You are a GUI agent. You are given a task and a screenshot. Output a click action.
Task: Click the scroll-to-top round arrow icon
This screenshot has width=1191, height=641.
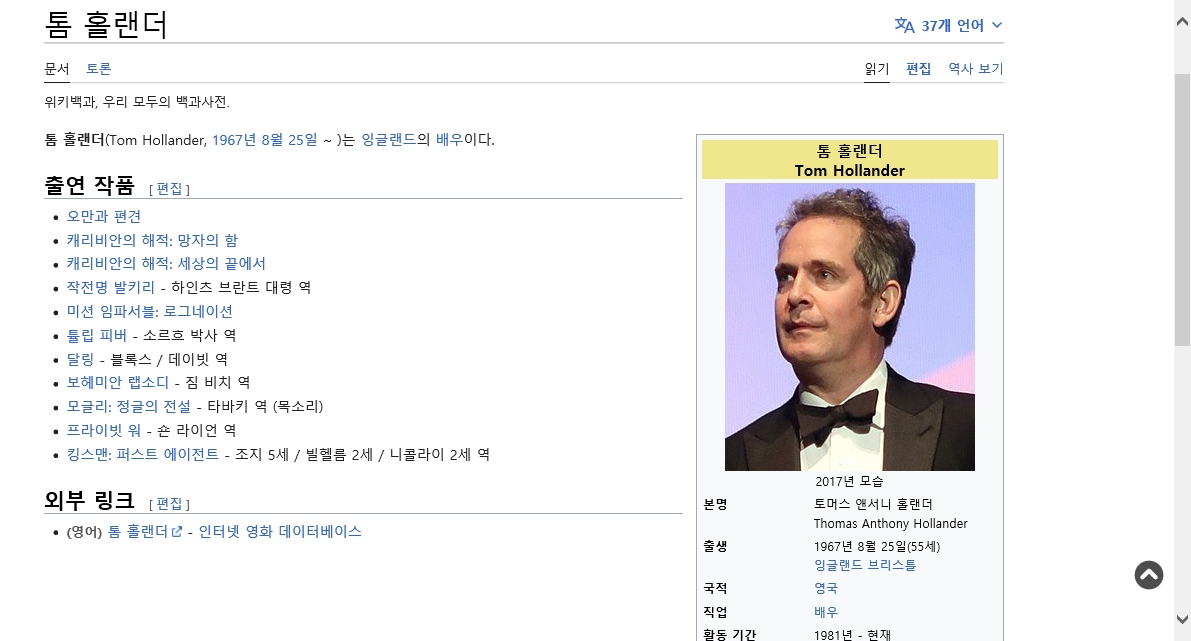pos(1148,575)
